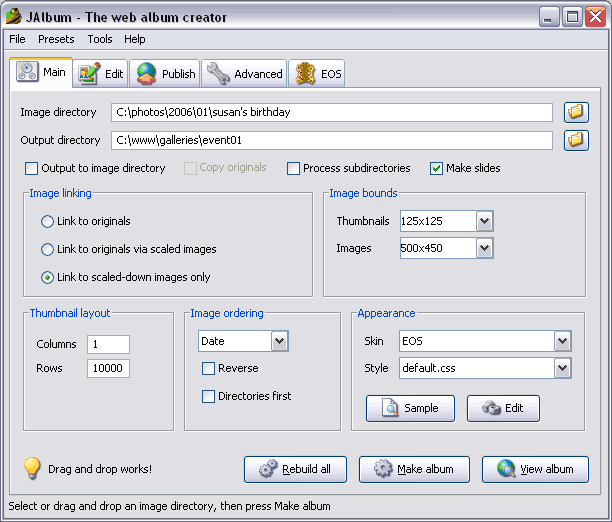Enable Process subdirectories checkbox
The image size is (612, 522).
click(x=293, y=168)
